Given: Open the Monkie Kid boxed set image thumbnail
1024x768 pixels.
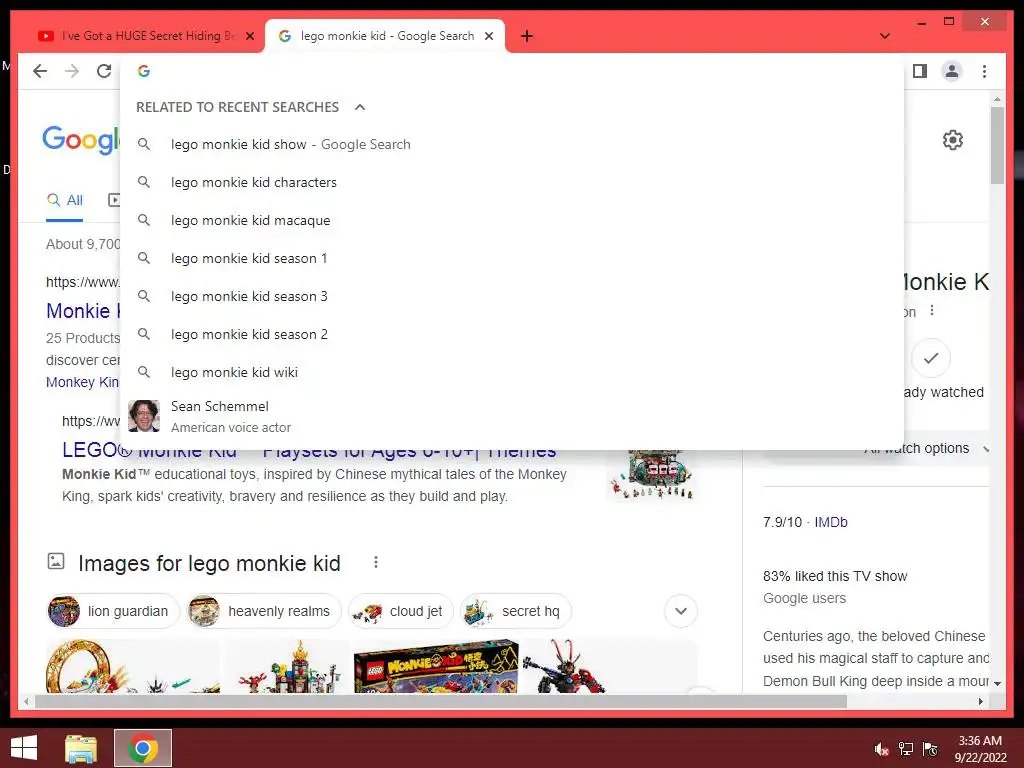Looking at the screenshot, I should (436, 666).
